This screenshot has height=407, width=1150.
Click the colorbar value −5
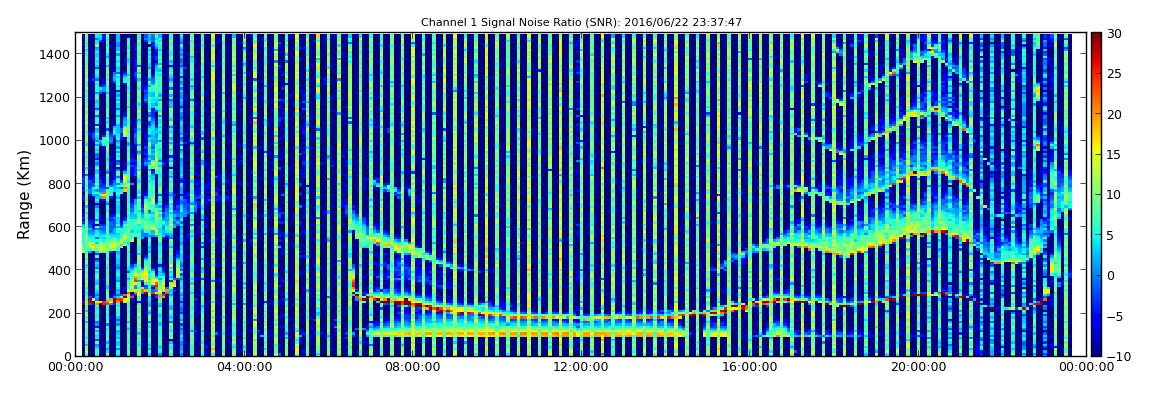click(1114, 316)
